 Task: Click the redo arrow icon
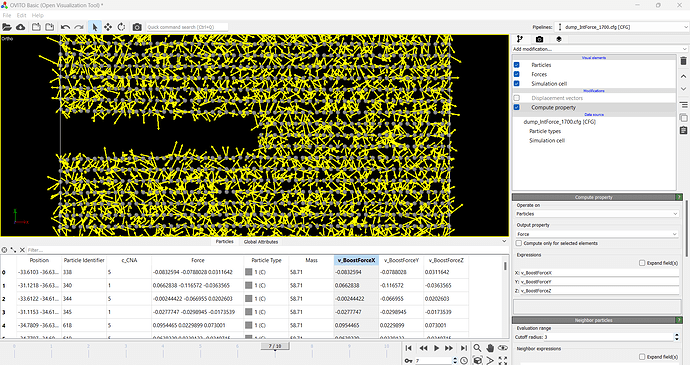79,27
